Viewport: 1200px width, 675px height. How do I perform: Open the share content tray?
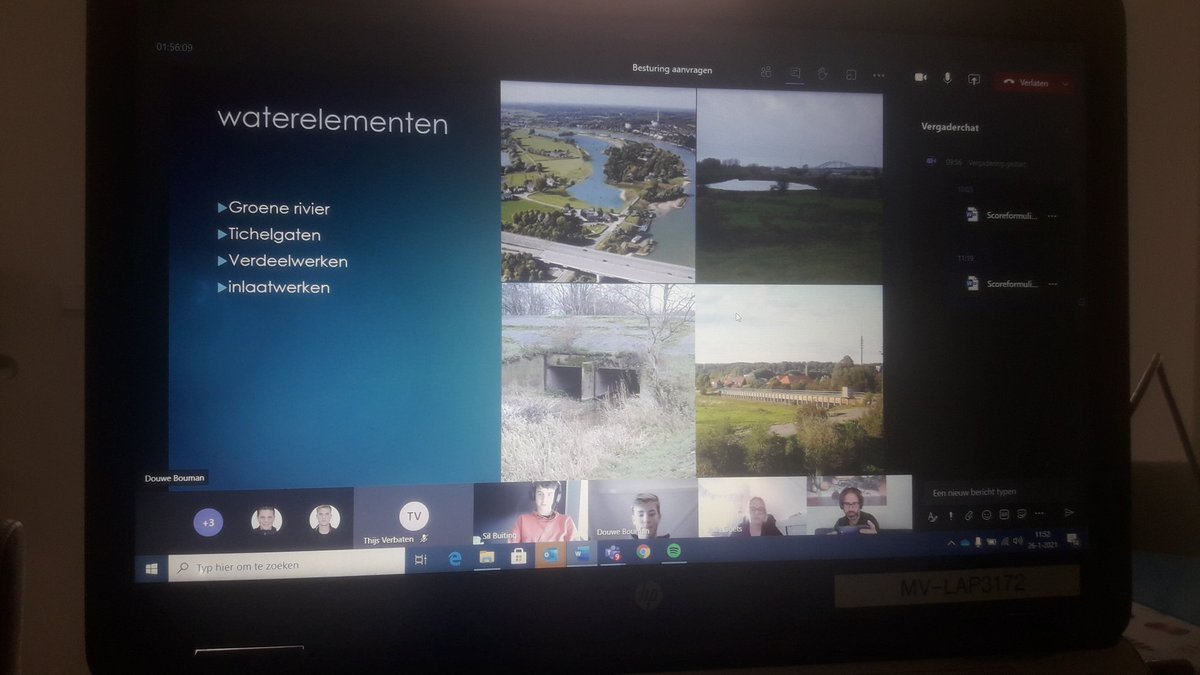click(x=973, y=80)
